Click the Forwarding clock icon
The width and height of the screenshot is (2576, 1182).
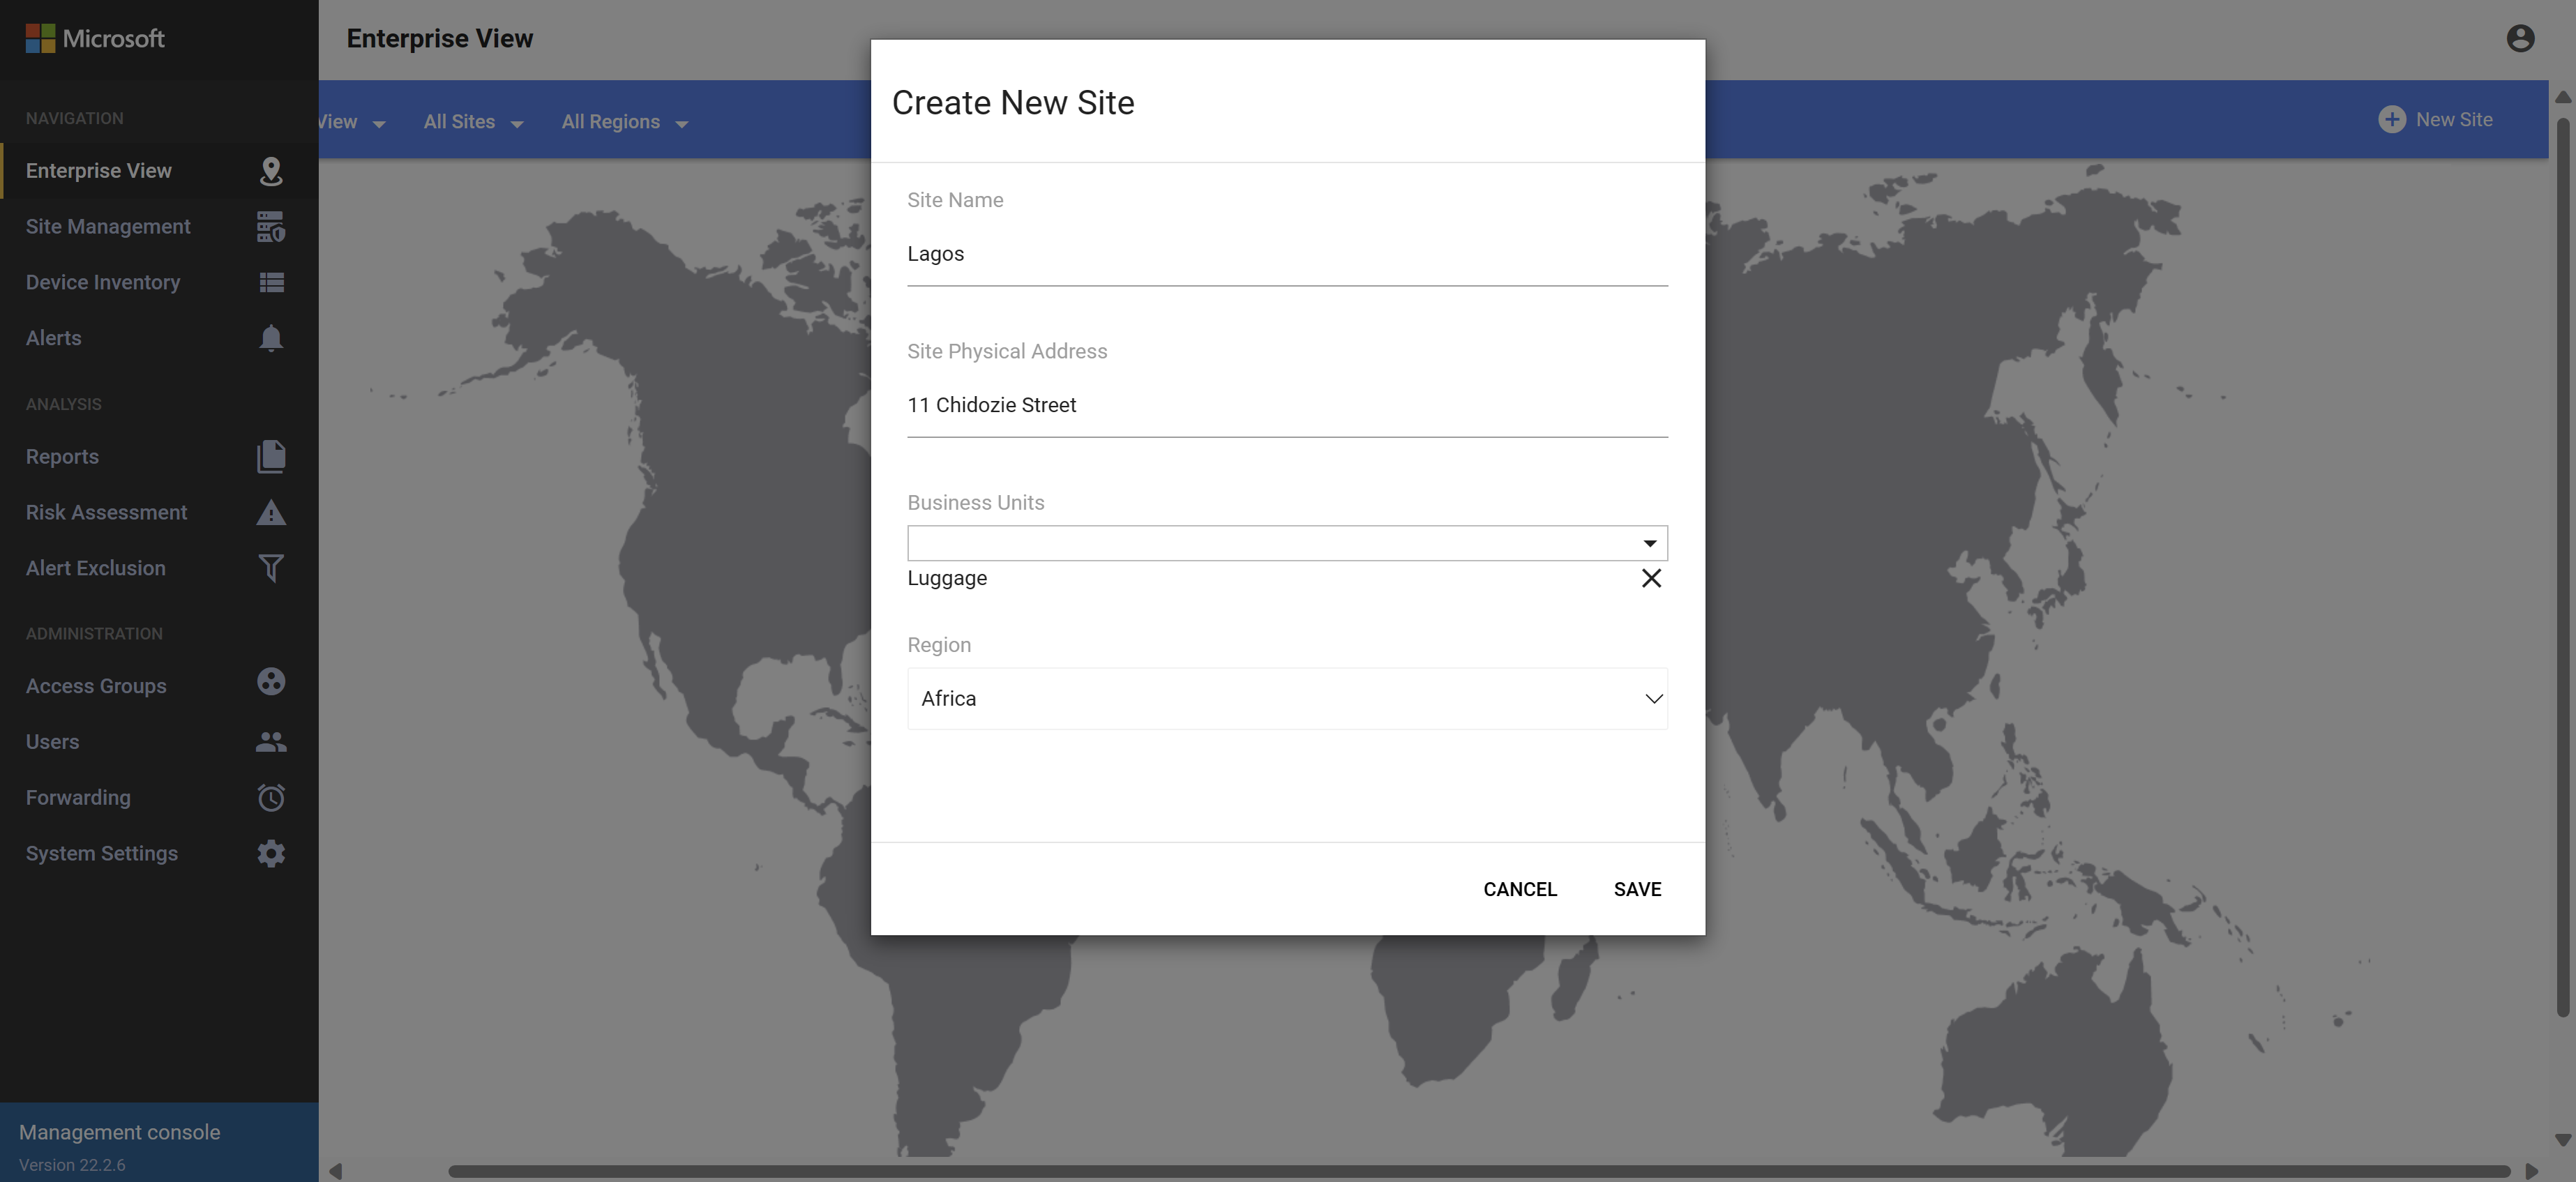point(270,798)
